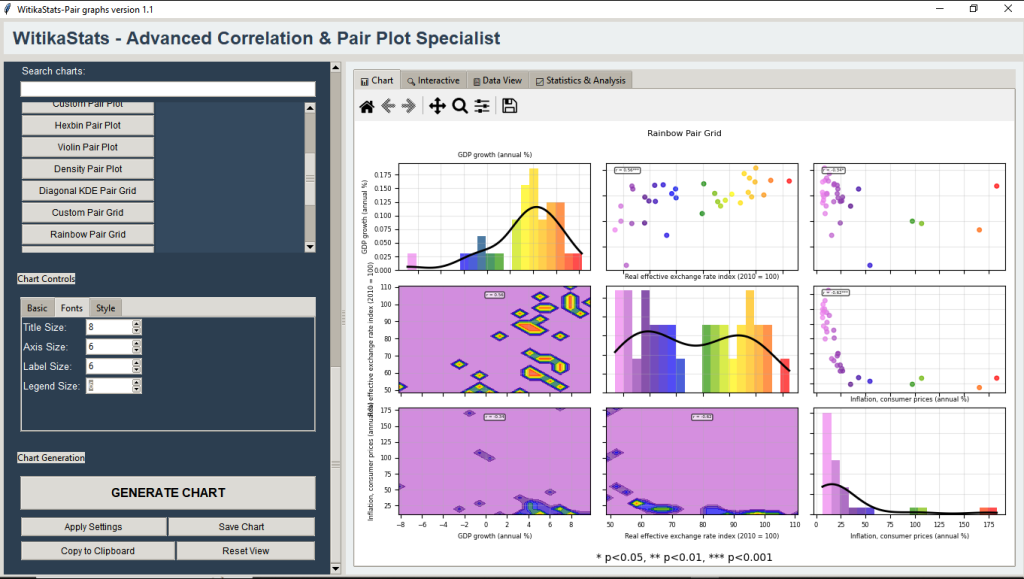The height and width of the screenshot is (579, 1024).
Task: Open the Interactive tab
Action: (433, 80)
